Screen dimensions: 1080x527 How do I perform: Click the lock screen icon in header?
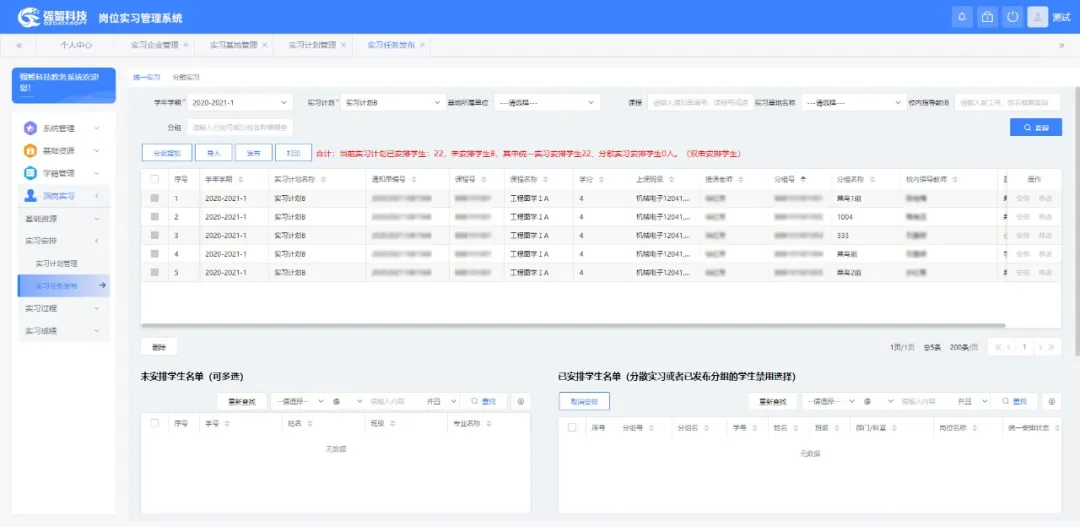987,17
